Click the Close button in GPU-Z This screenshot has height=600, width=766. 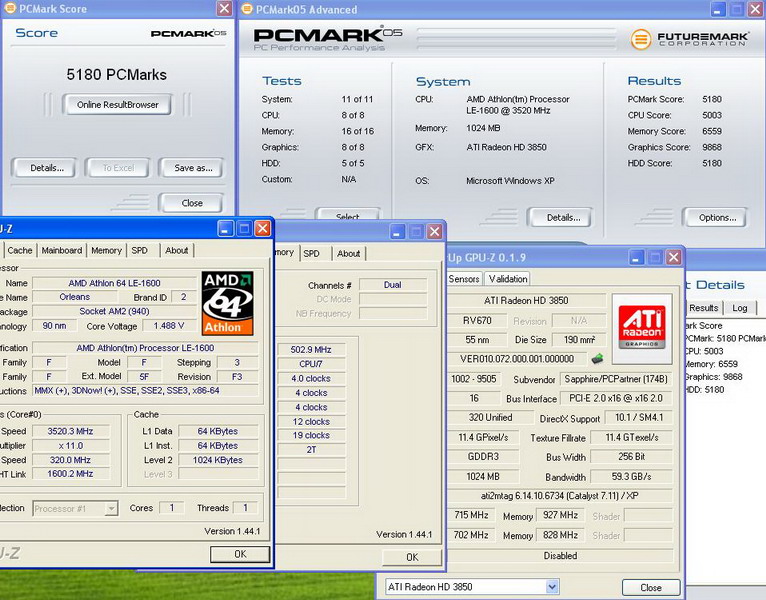pos(651,587)
